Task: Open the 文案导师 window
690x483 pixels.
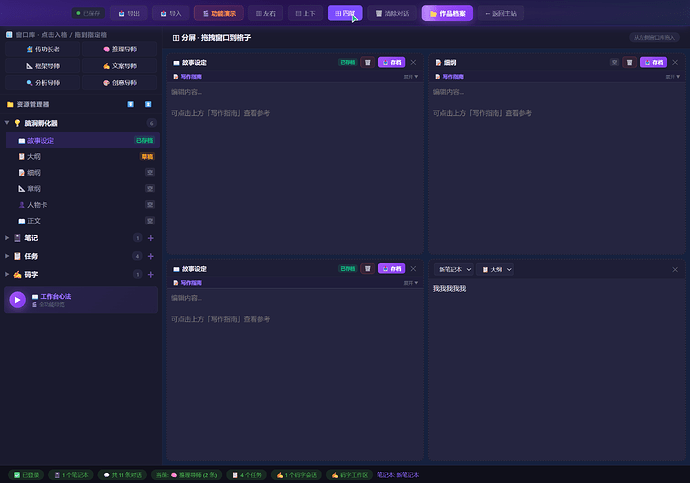Action: pyautogui.click(x=119, y=66)
